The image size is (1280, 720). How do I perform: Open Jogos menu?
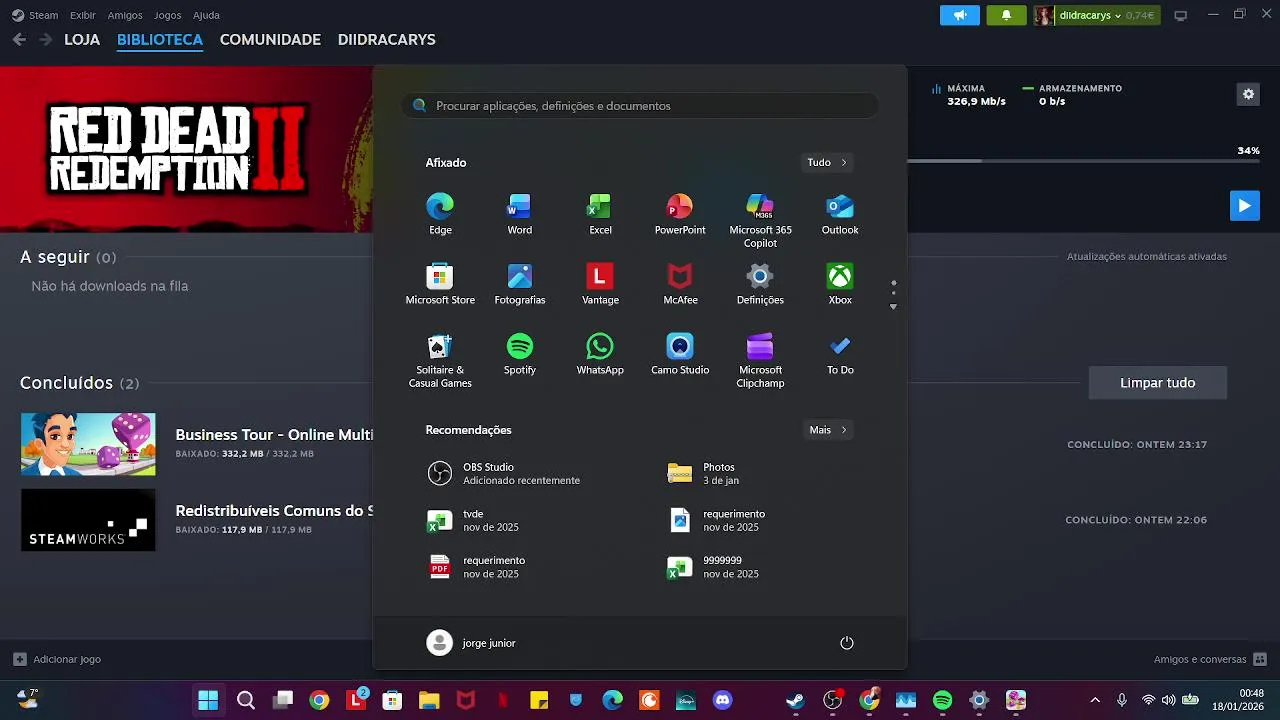click(168, 15)
